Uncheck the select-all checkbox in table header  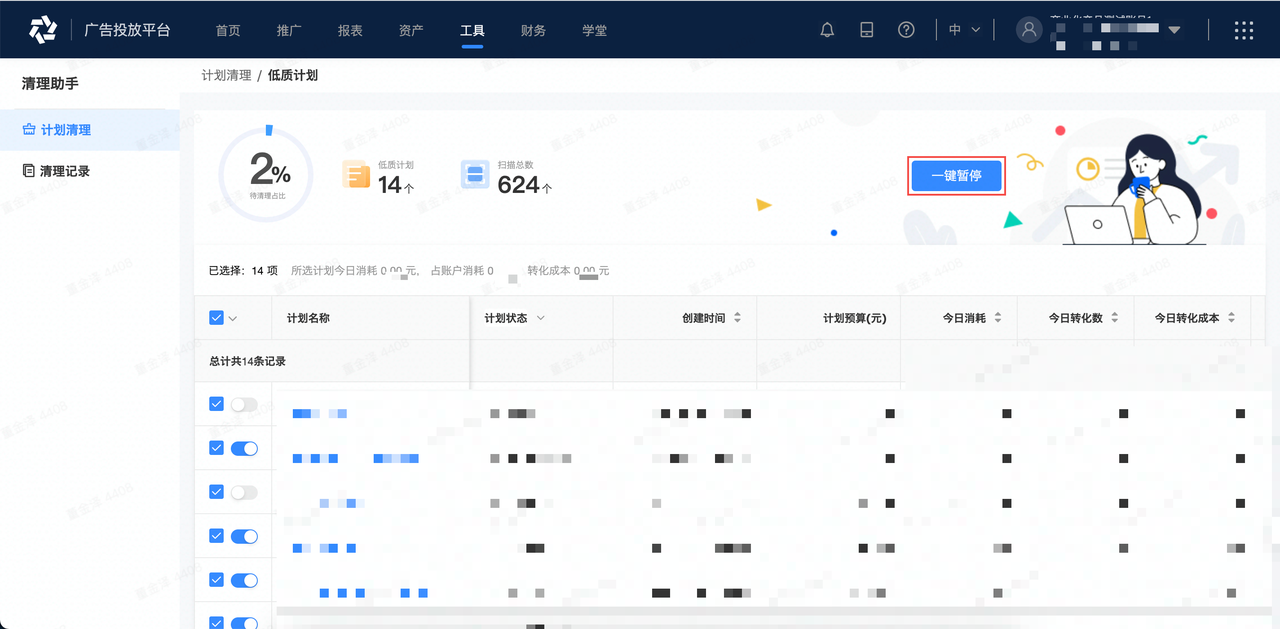215,317
